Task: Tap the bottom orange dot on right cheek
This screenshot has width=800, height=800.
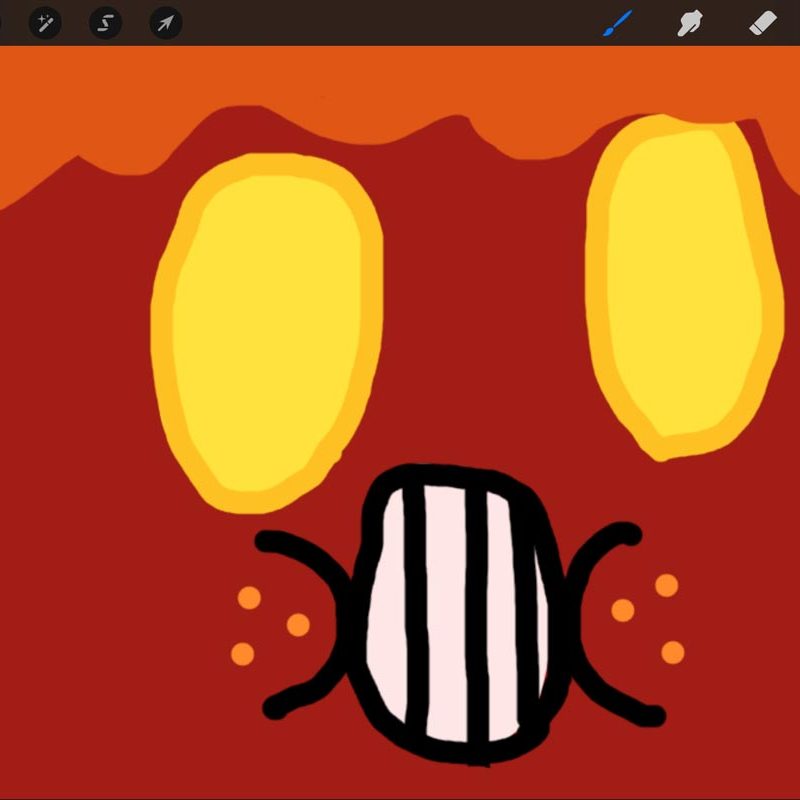Action: [x=673, y=653]
